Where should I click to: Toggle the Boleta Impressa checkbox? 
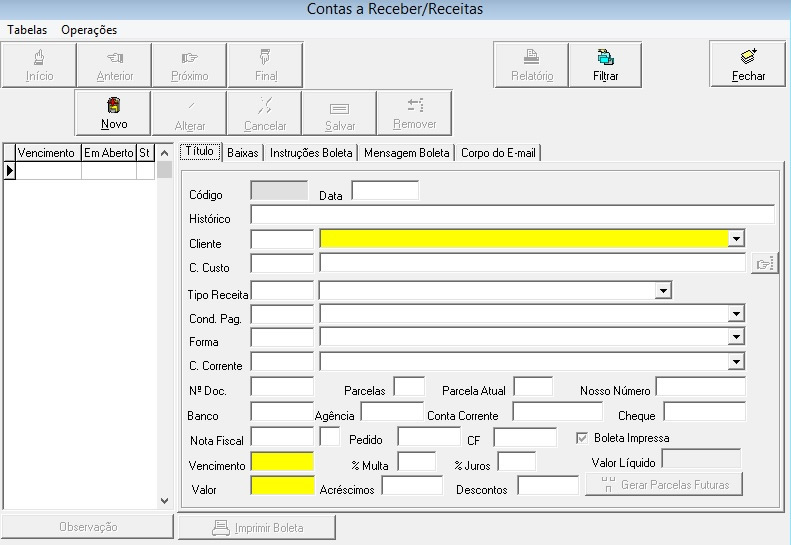click(582, 438)
